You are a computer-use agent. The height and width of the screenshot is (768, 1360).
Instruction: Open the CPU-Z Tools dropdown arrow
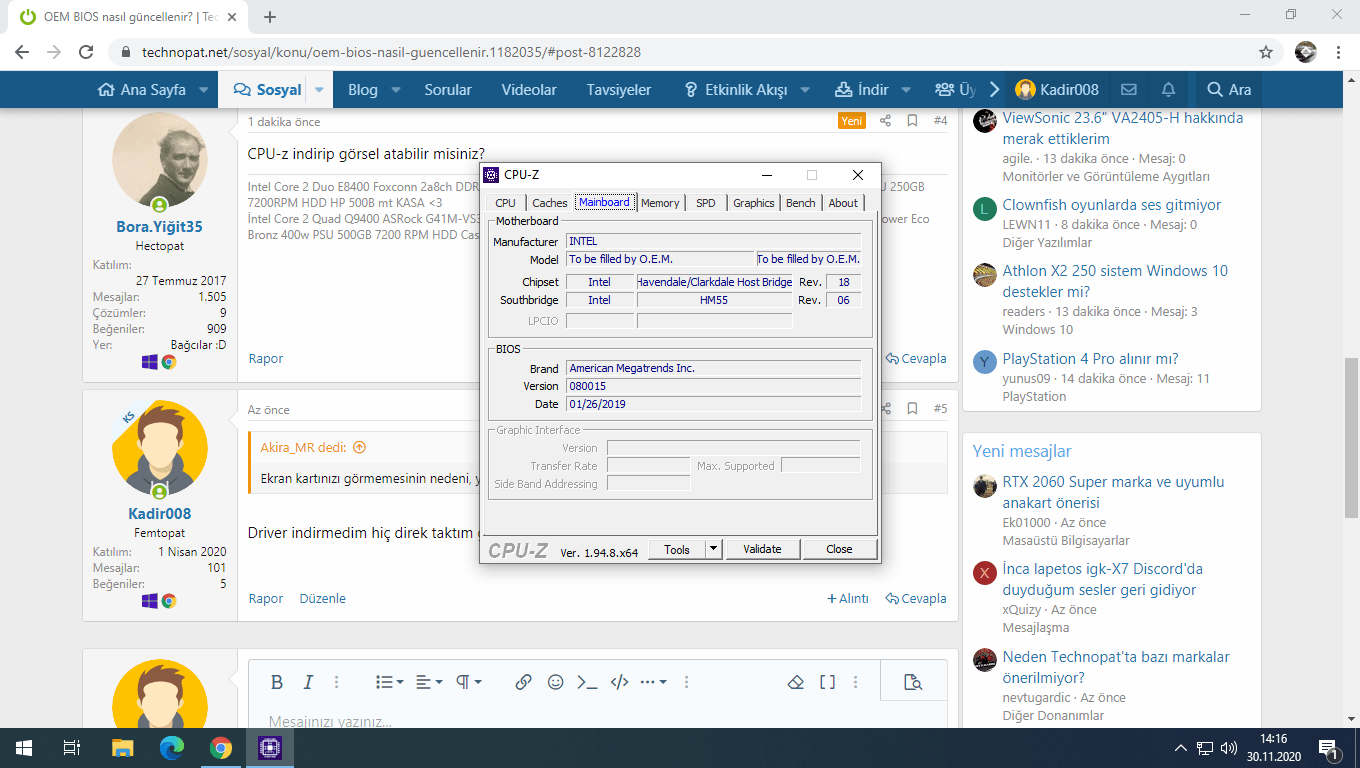pyautogui.click(x=713, y=549)
